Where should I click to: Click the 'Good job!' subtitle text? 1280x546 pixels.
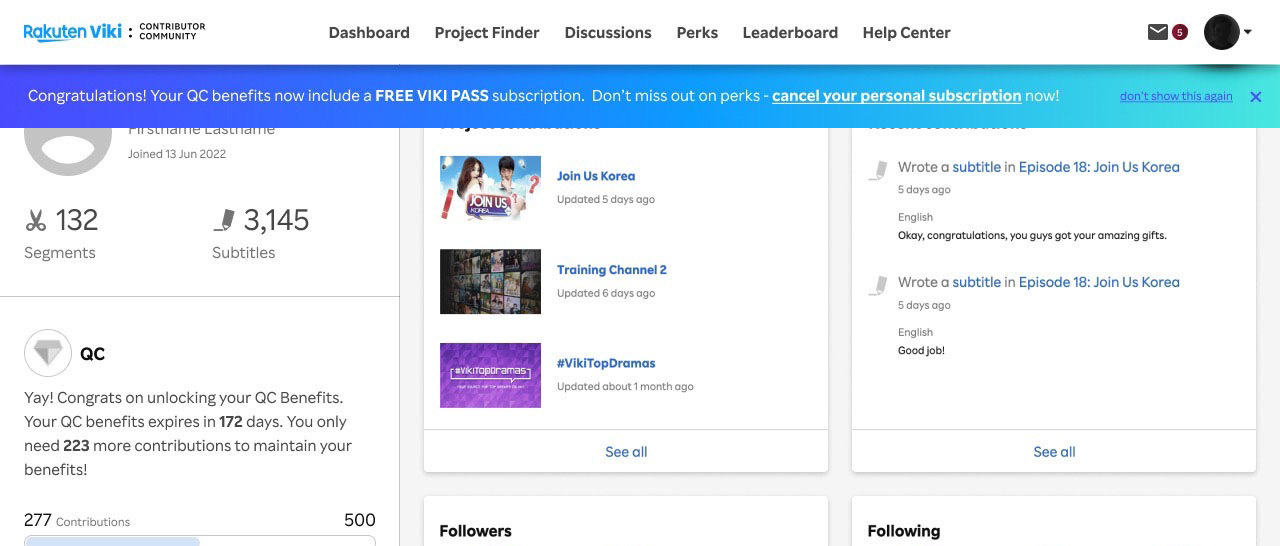921,351
